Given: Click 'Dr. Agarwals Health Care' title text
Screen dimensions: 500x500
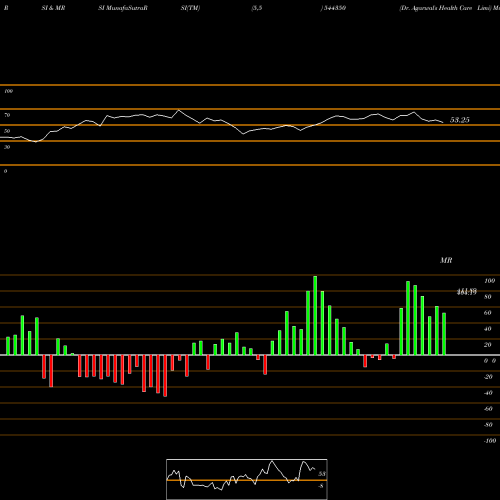Looking at the screenshot, I should coord(436,8).
